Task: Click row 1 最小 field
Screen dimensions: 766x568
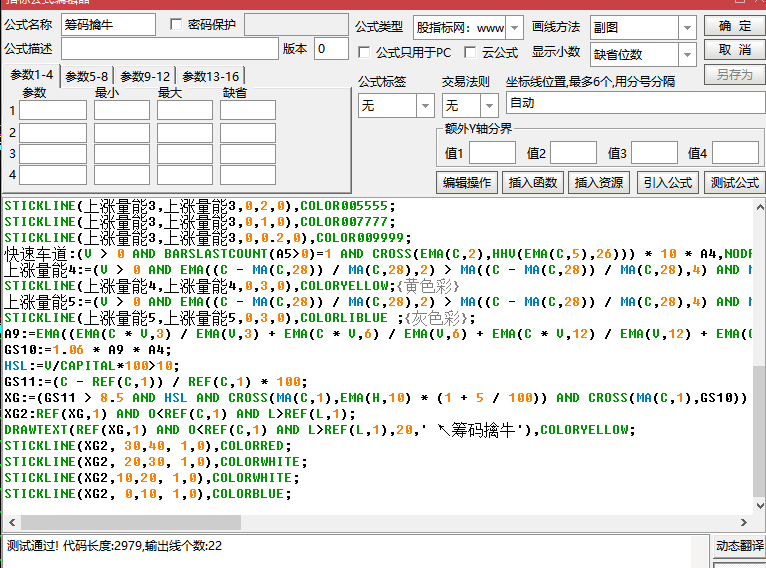Action: click(x=122, y=110)
